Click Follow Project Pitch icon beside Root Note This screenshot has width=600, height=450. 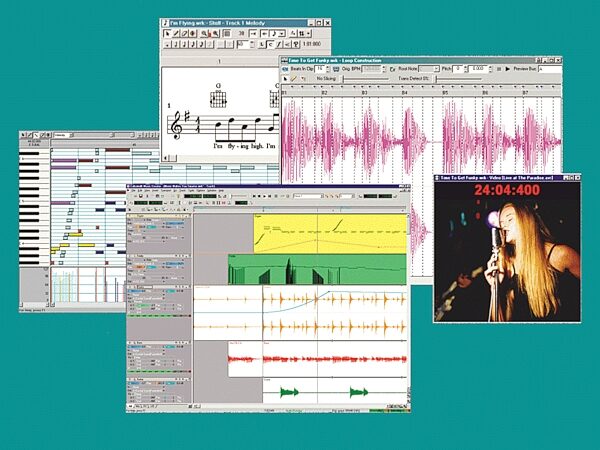(393, 69)
